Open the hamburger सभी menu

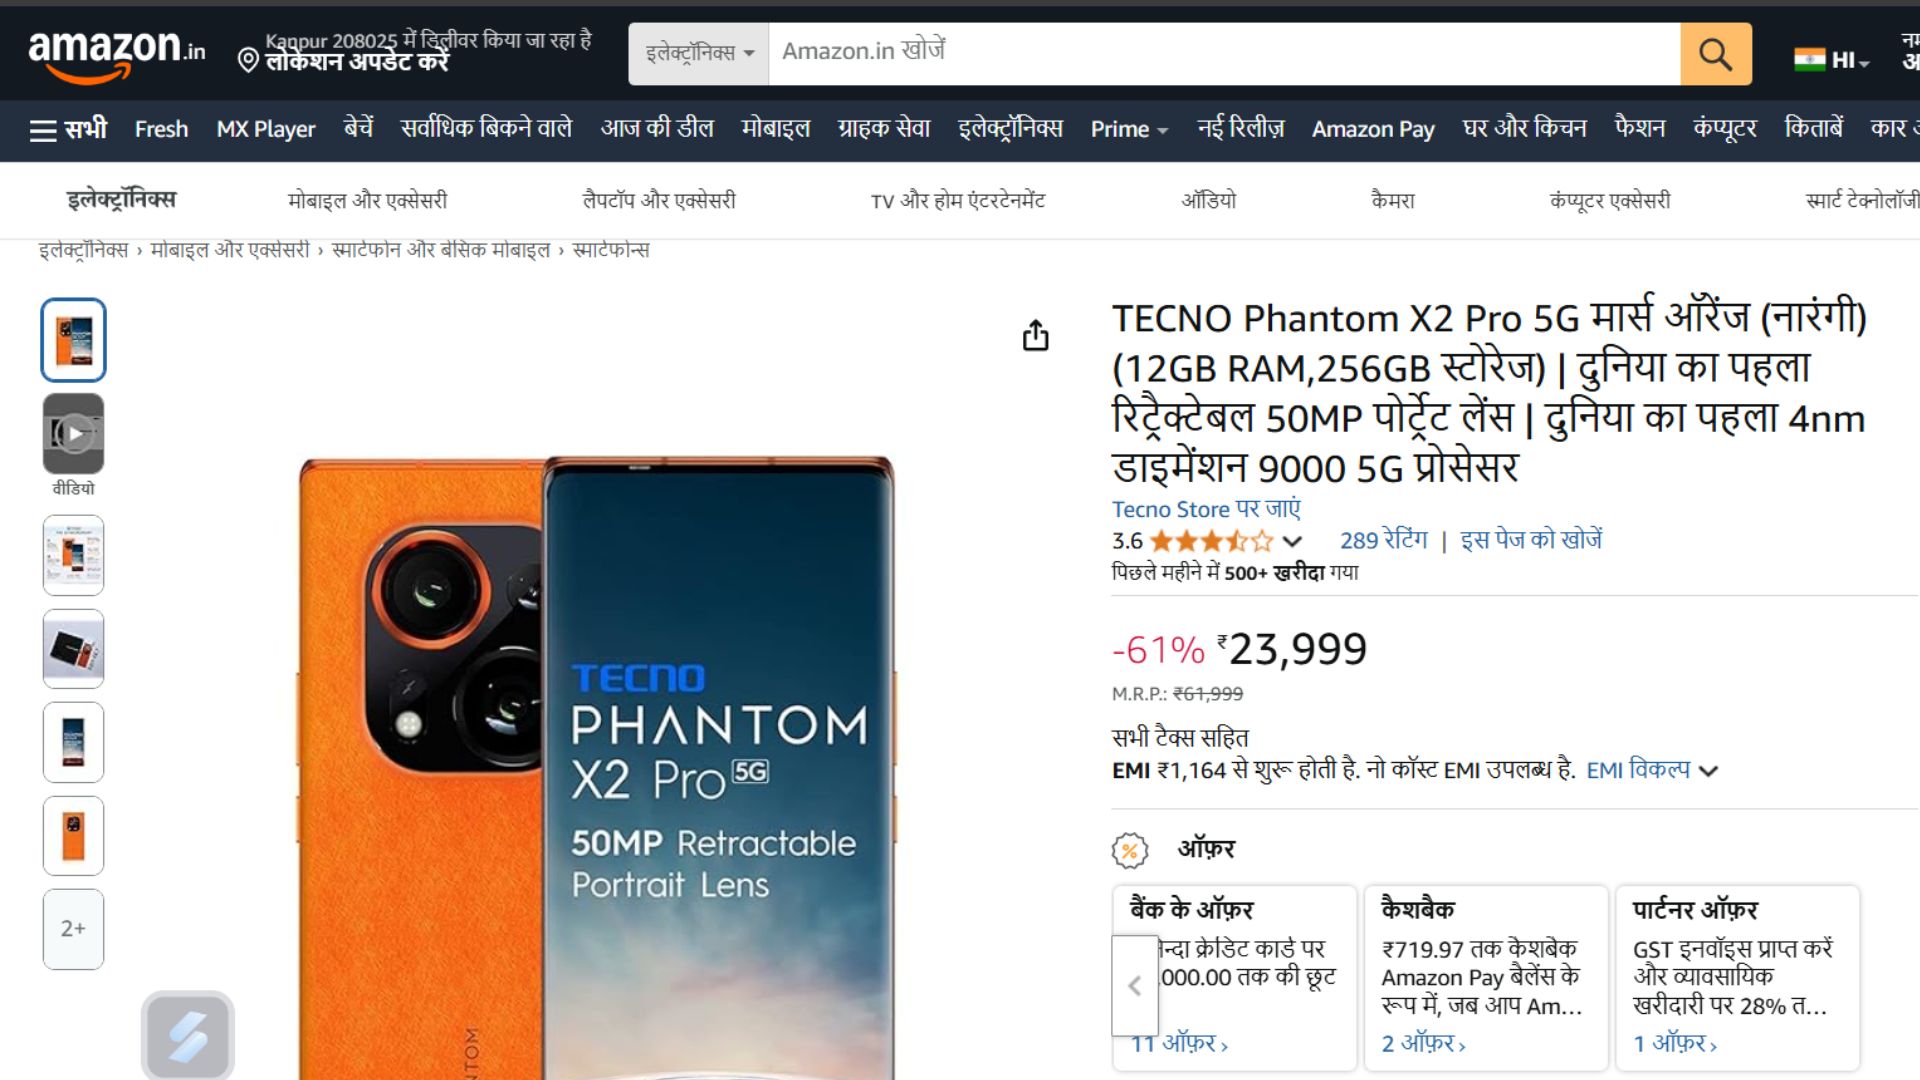click(x=68, y=129)
